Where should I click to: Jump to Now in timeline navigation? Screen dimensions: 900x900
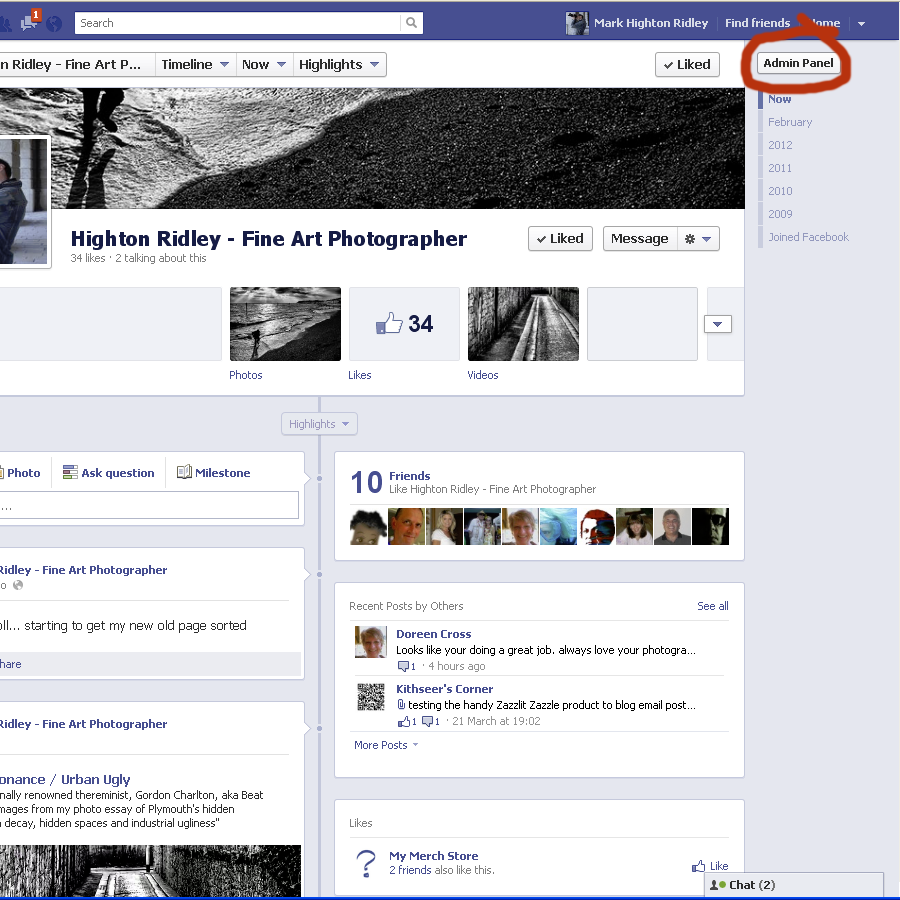point(779,99)
